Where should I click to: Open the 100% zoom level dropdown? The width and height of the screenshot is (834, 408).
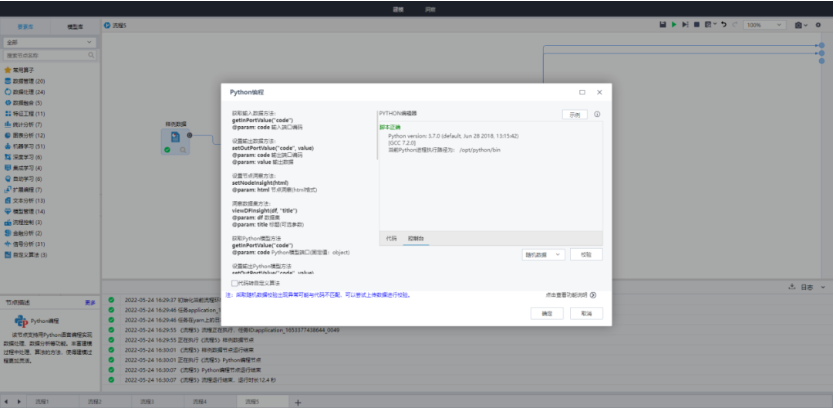point(766,24)
